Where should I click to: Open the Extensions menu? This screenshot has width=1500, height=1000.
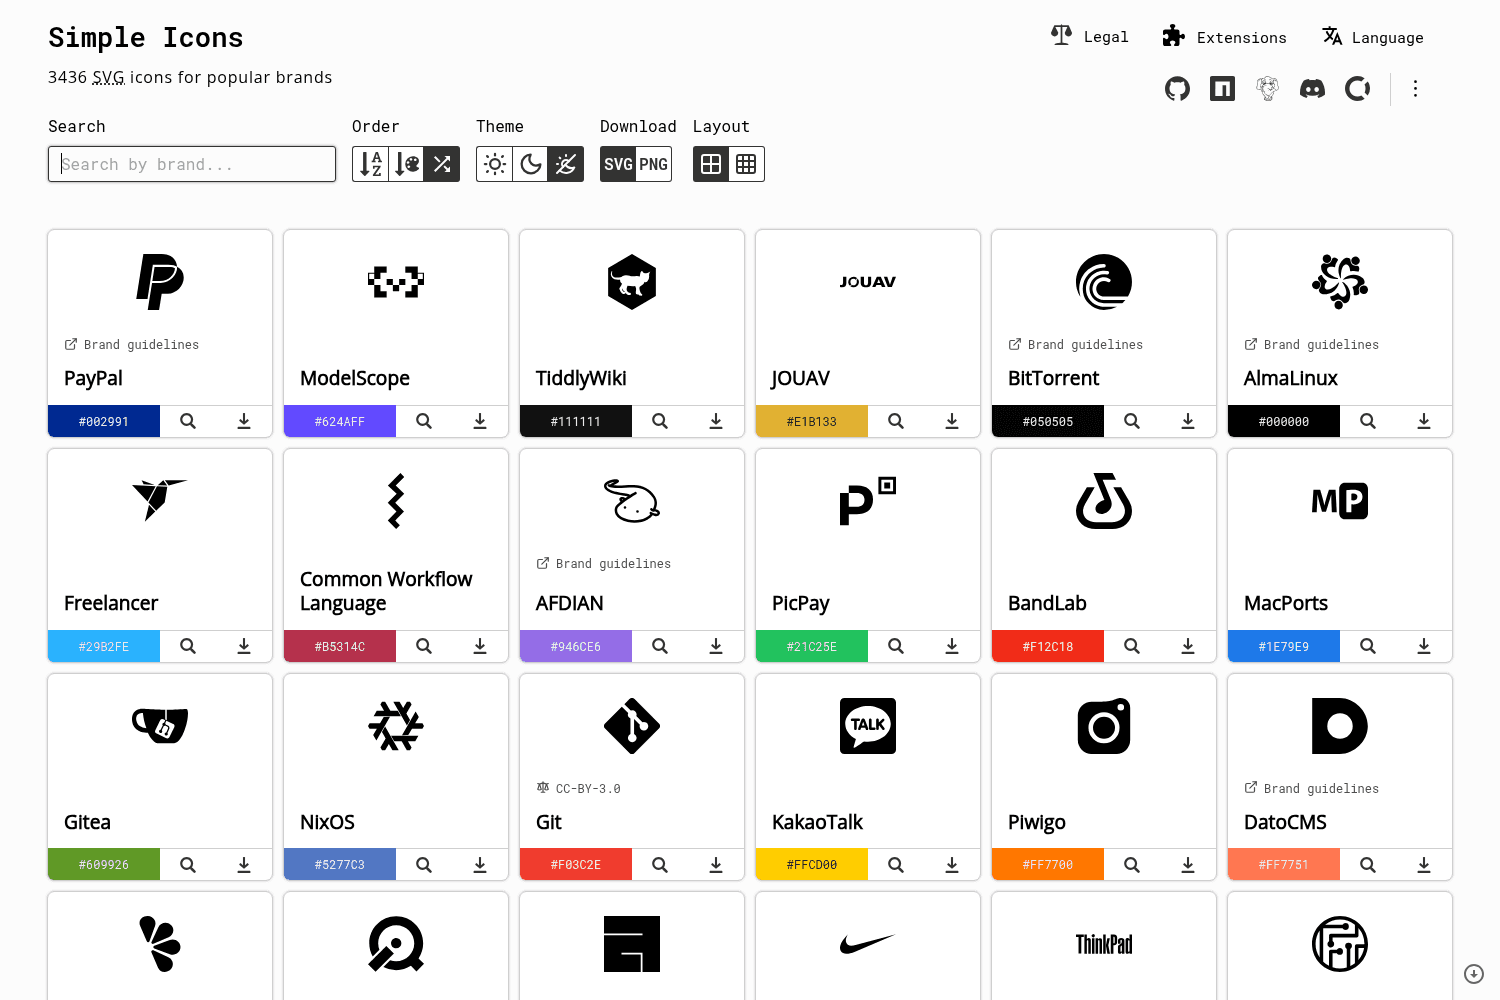1225,37
